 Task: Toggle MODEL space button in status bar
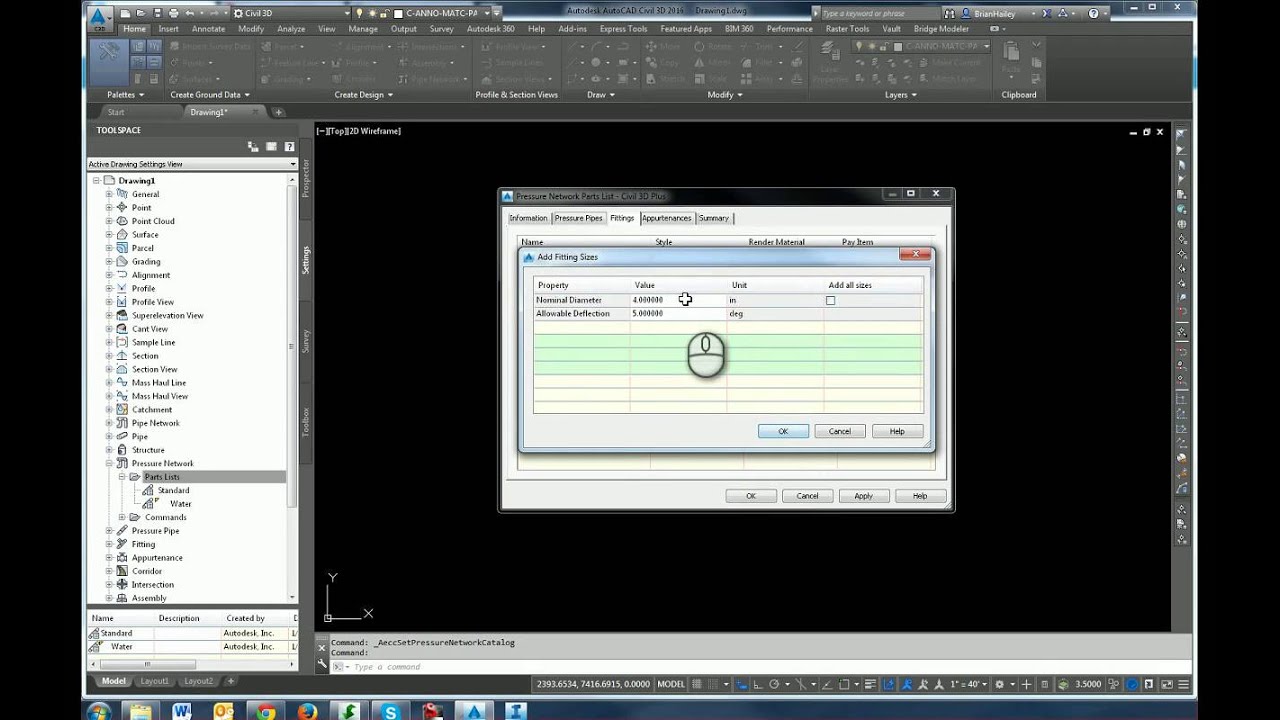(671, 684)
